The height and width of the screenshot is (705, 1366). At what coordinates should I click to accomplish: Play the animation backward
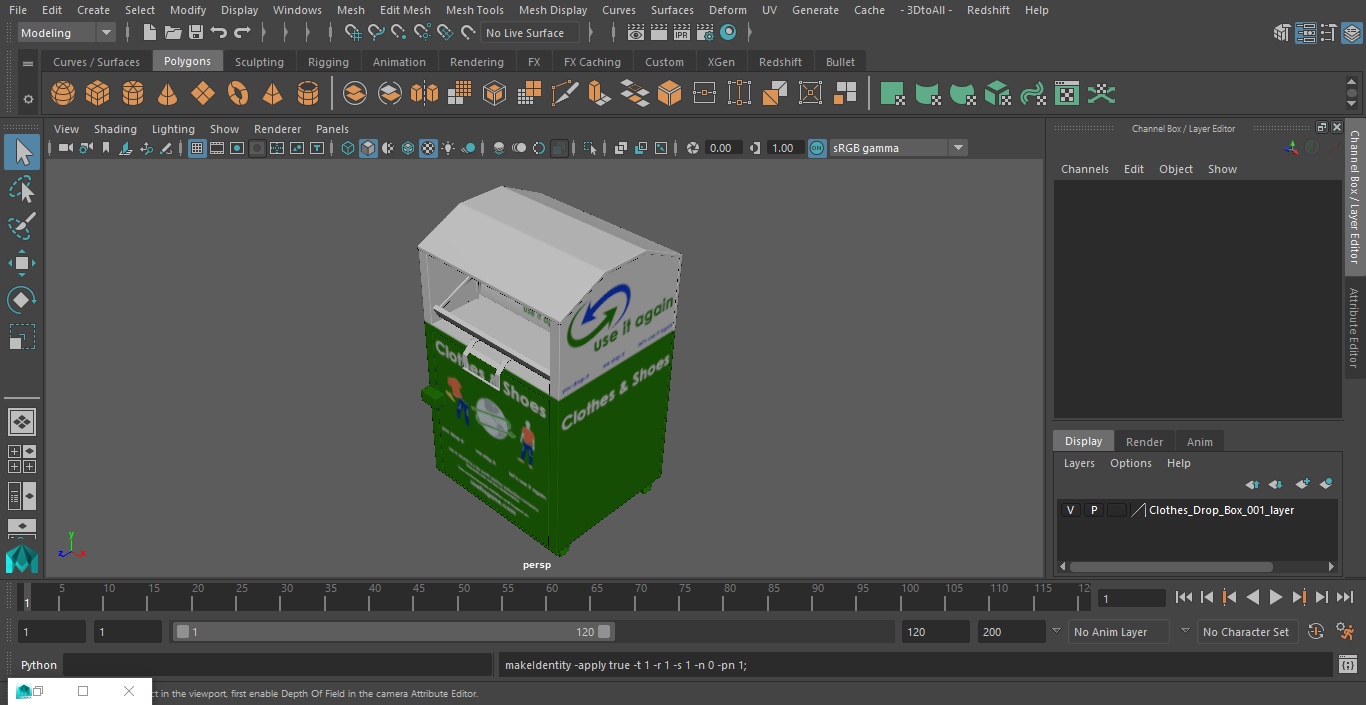[1252, 597]
